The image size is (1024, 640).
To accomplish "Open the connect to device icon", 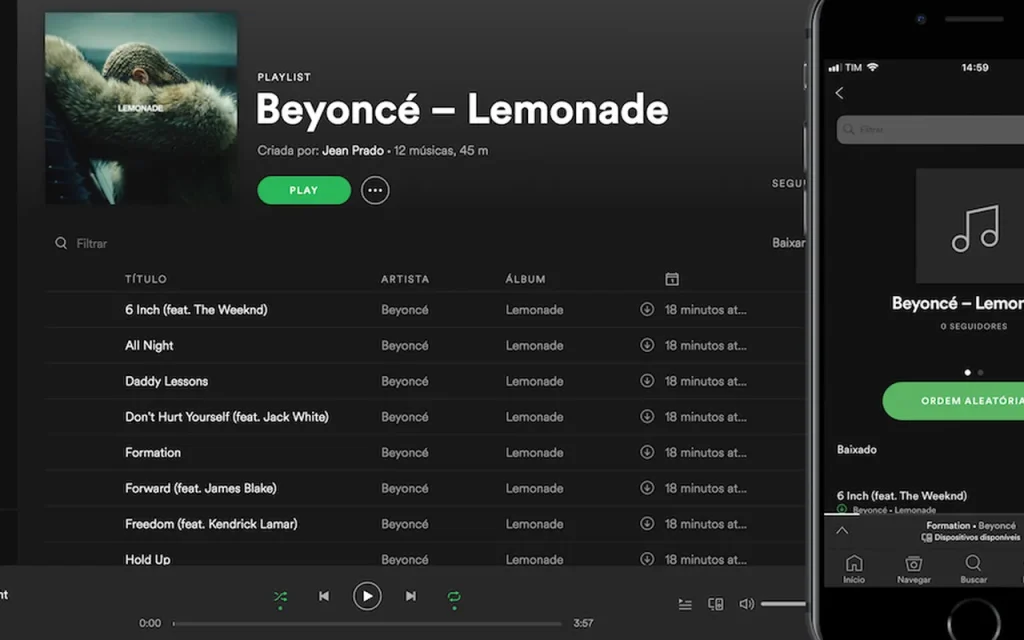I will tap(716, 604).
